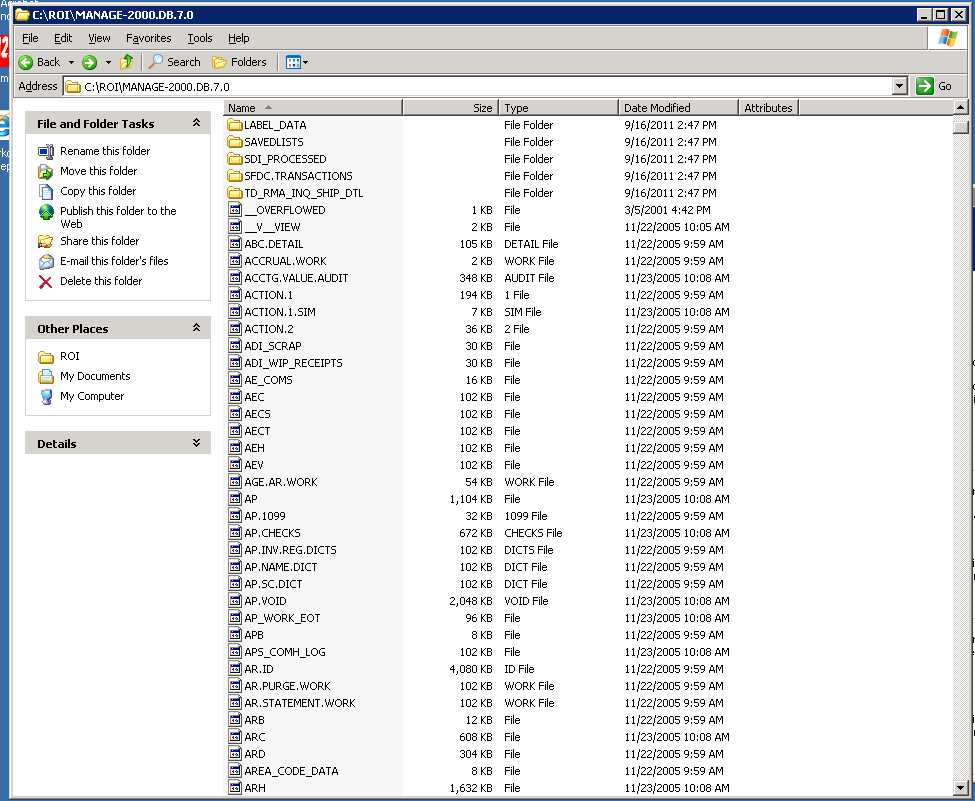This screenshot has height=801, width=975.
Task: Open the Tools menu
Action: (x=200, y=39)
